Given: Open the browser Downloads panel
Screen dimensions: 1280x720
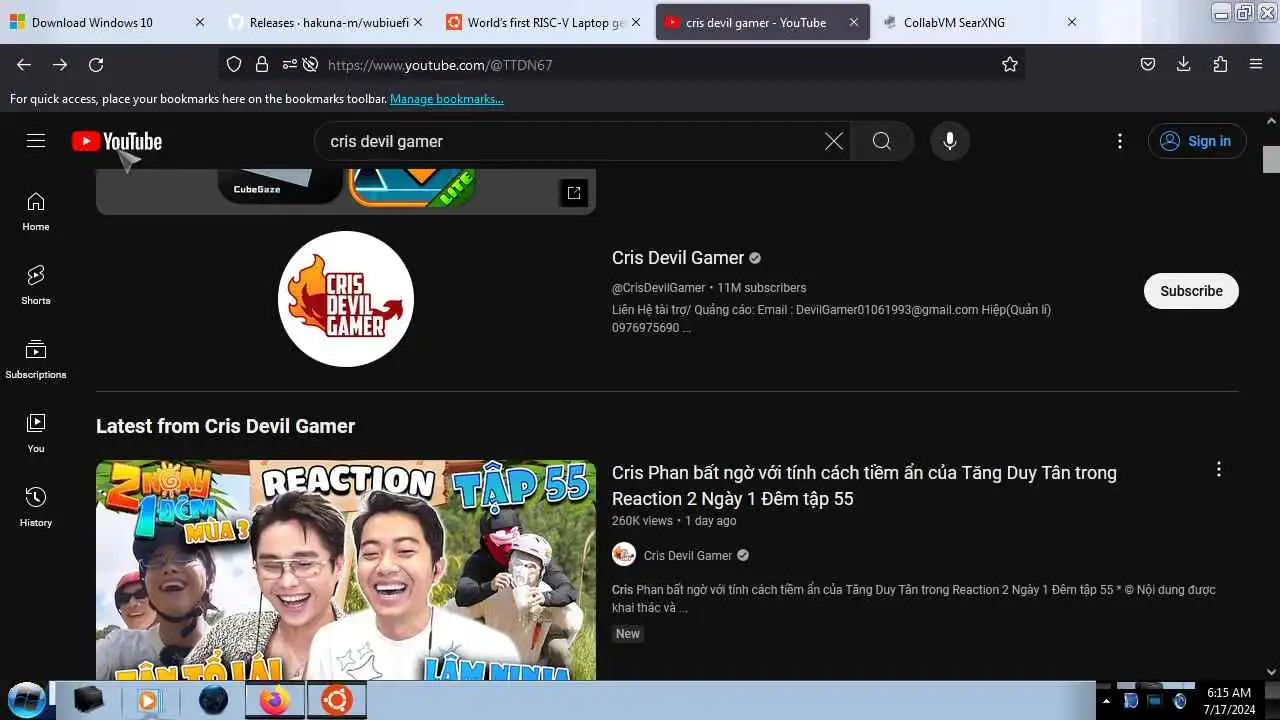Looking at the screenshot, I should click(x=1184, y=64).
